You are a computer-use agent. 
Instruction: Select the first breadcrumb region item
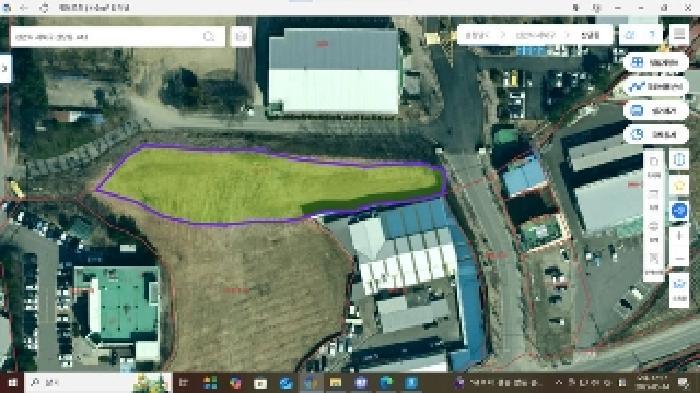[477, 35]
